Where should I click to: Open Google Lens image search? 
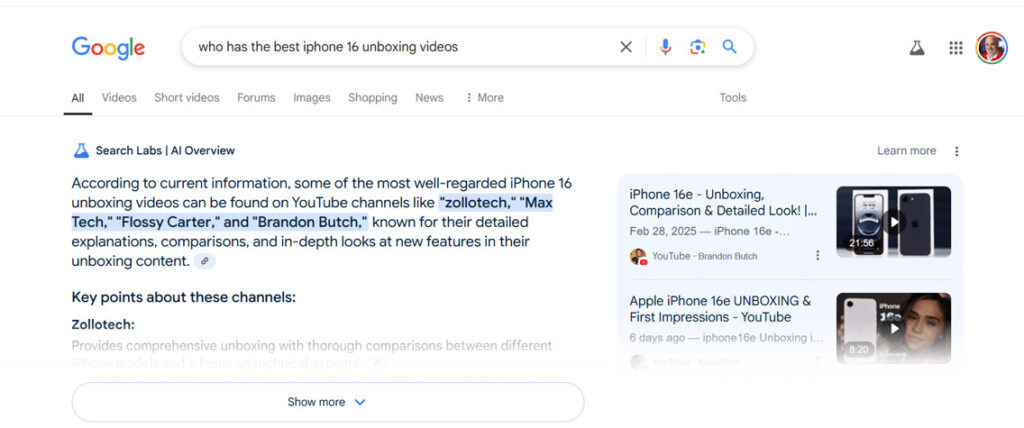click(x=698, y=47)
